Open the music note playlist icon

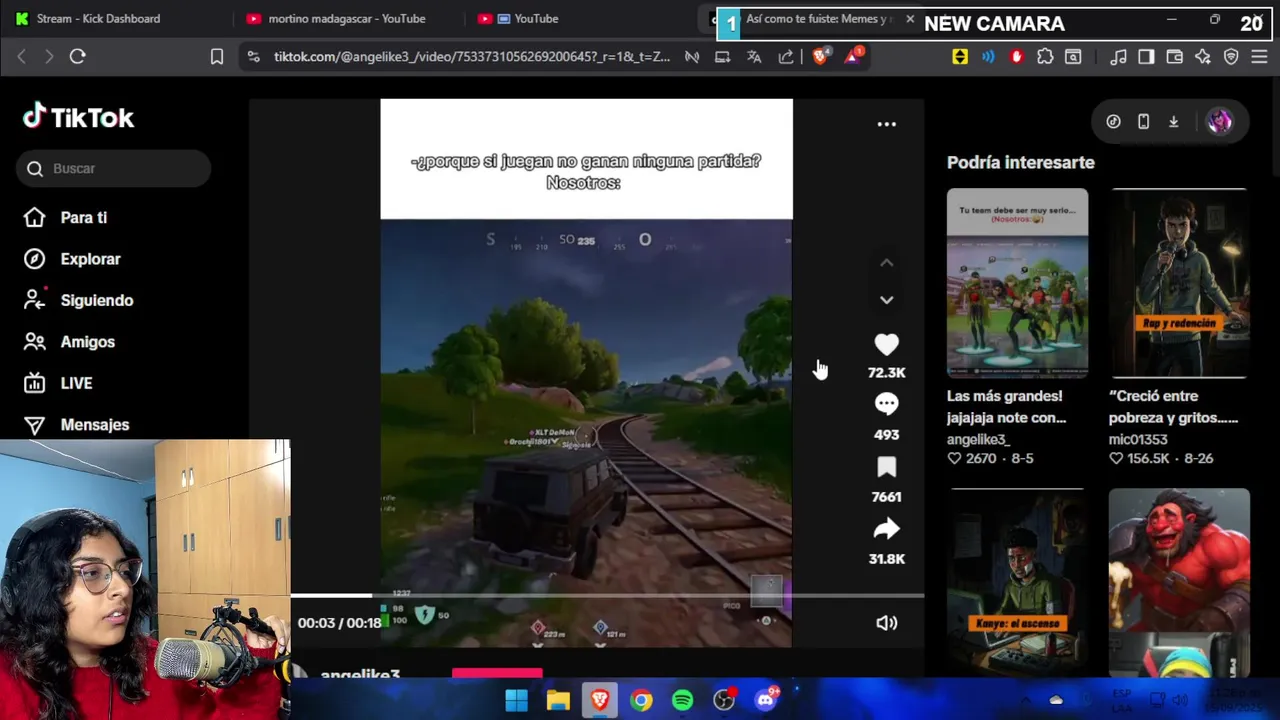[1118, 57]
